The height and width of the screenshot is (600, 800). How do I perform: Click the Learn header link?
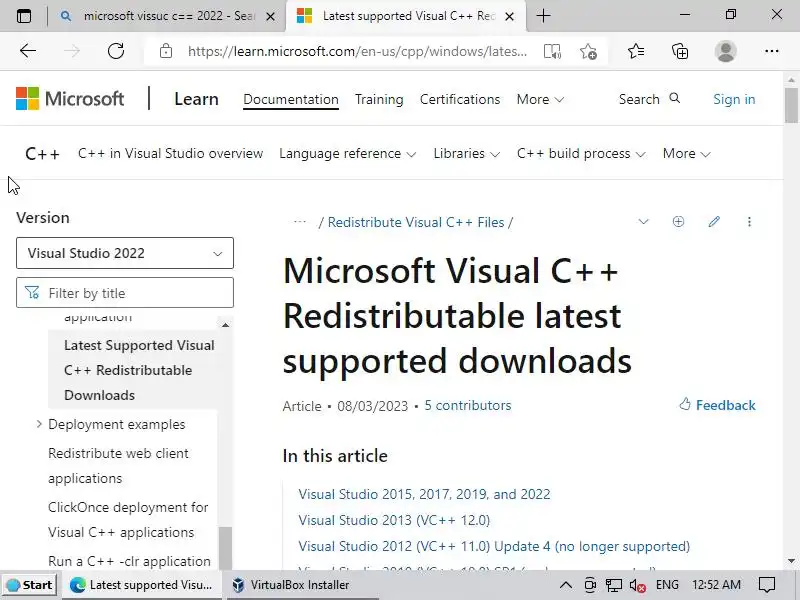point(196,99)
